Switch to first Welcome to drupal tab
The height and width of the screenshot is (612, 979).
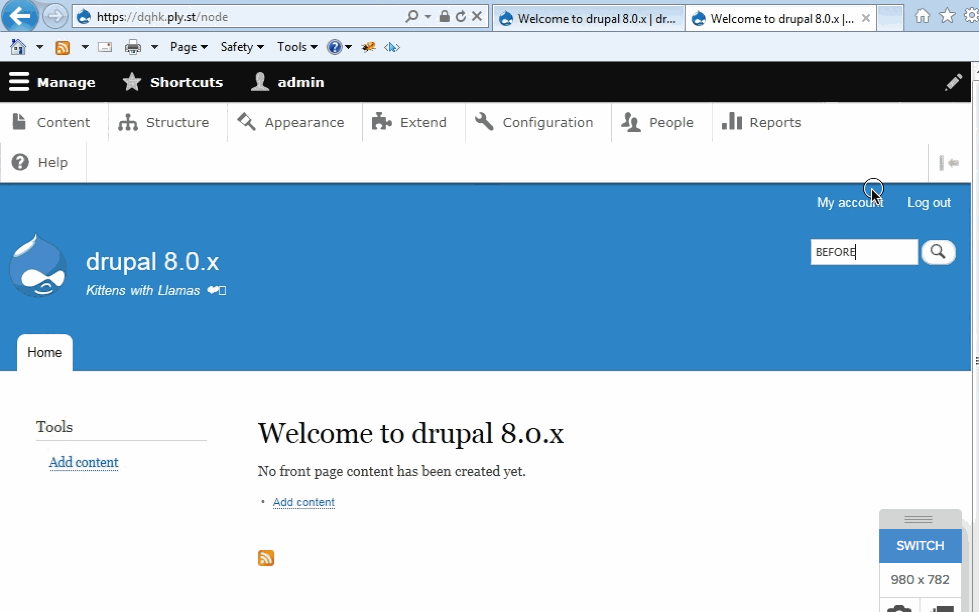[x=589, y=19]
